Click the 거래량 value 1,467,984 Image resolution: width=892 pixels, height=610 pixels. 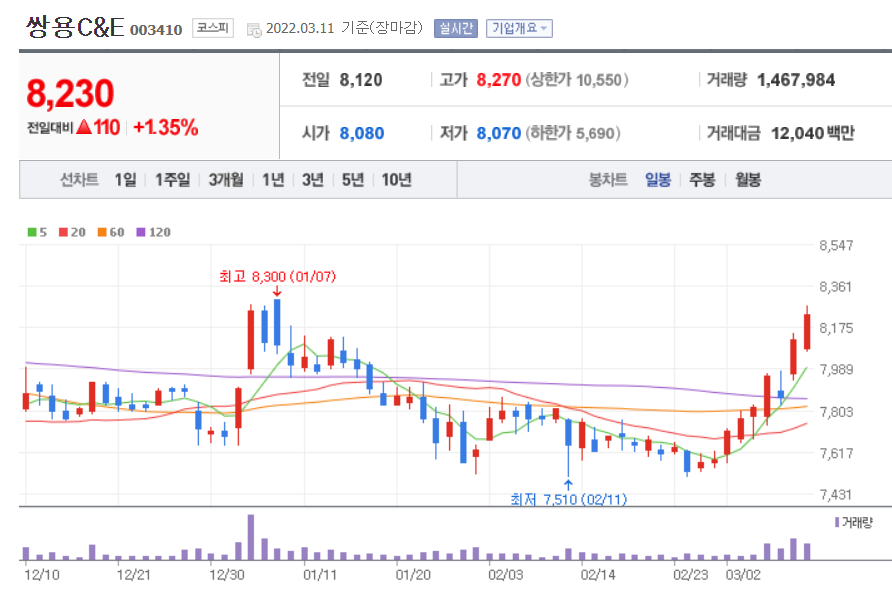(796, 80)
